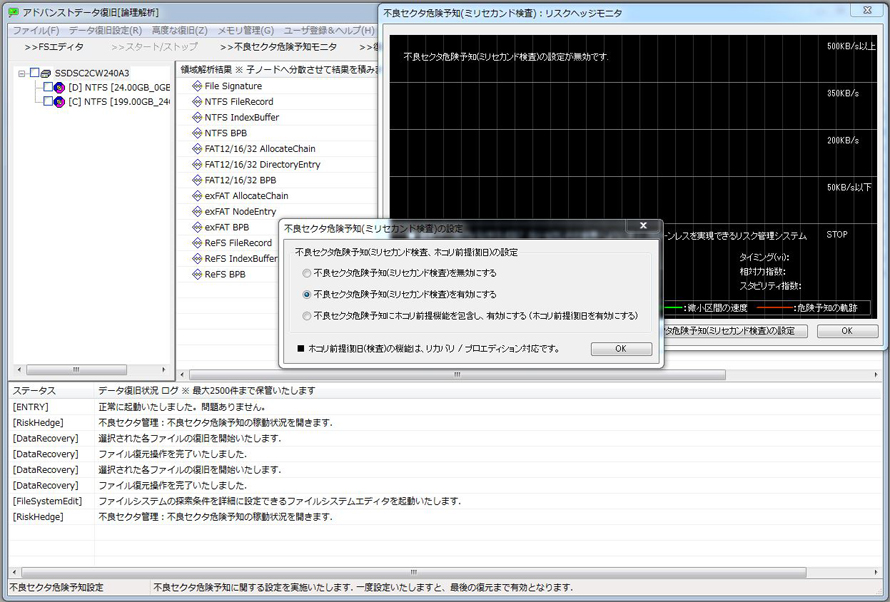
Task: Click the File Signature node icon
Action: pyautogui.click(x=197, y=86)
